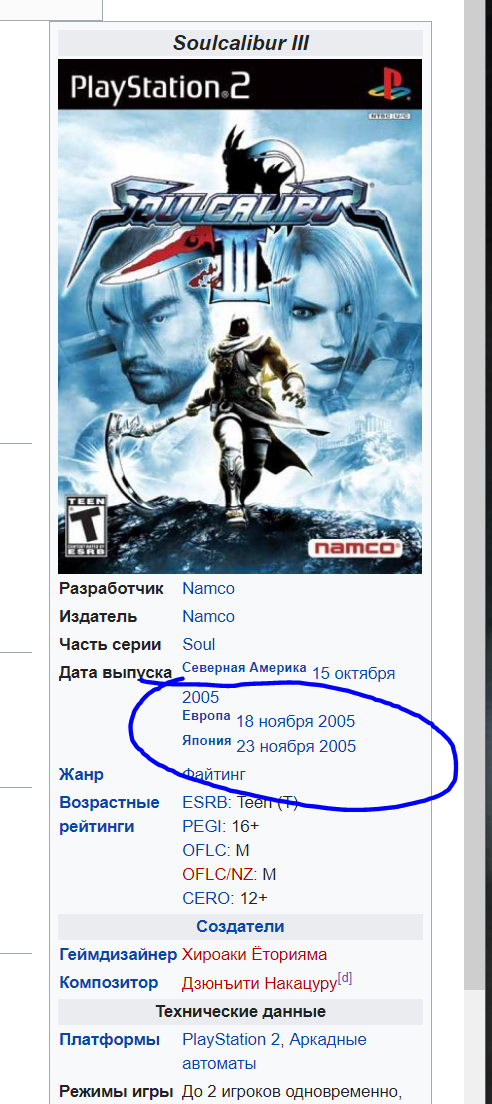Open the Хироаки Ёторияма red link
Screen dimensions: 492x1104
click(254, 955)
